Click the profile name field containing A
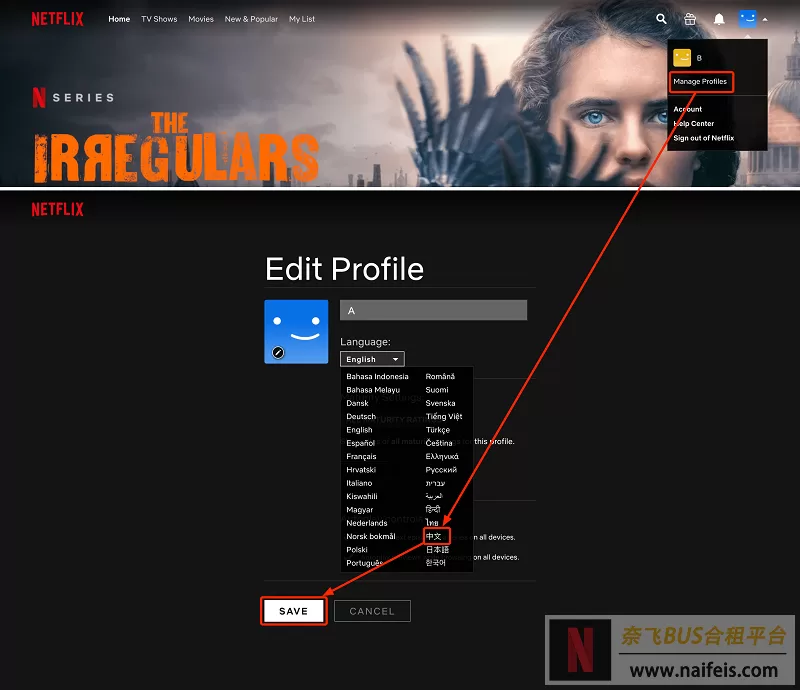 pyautogui.click(x=433, y=310)
